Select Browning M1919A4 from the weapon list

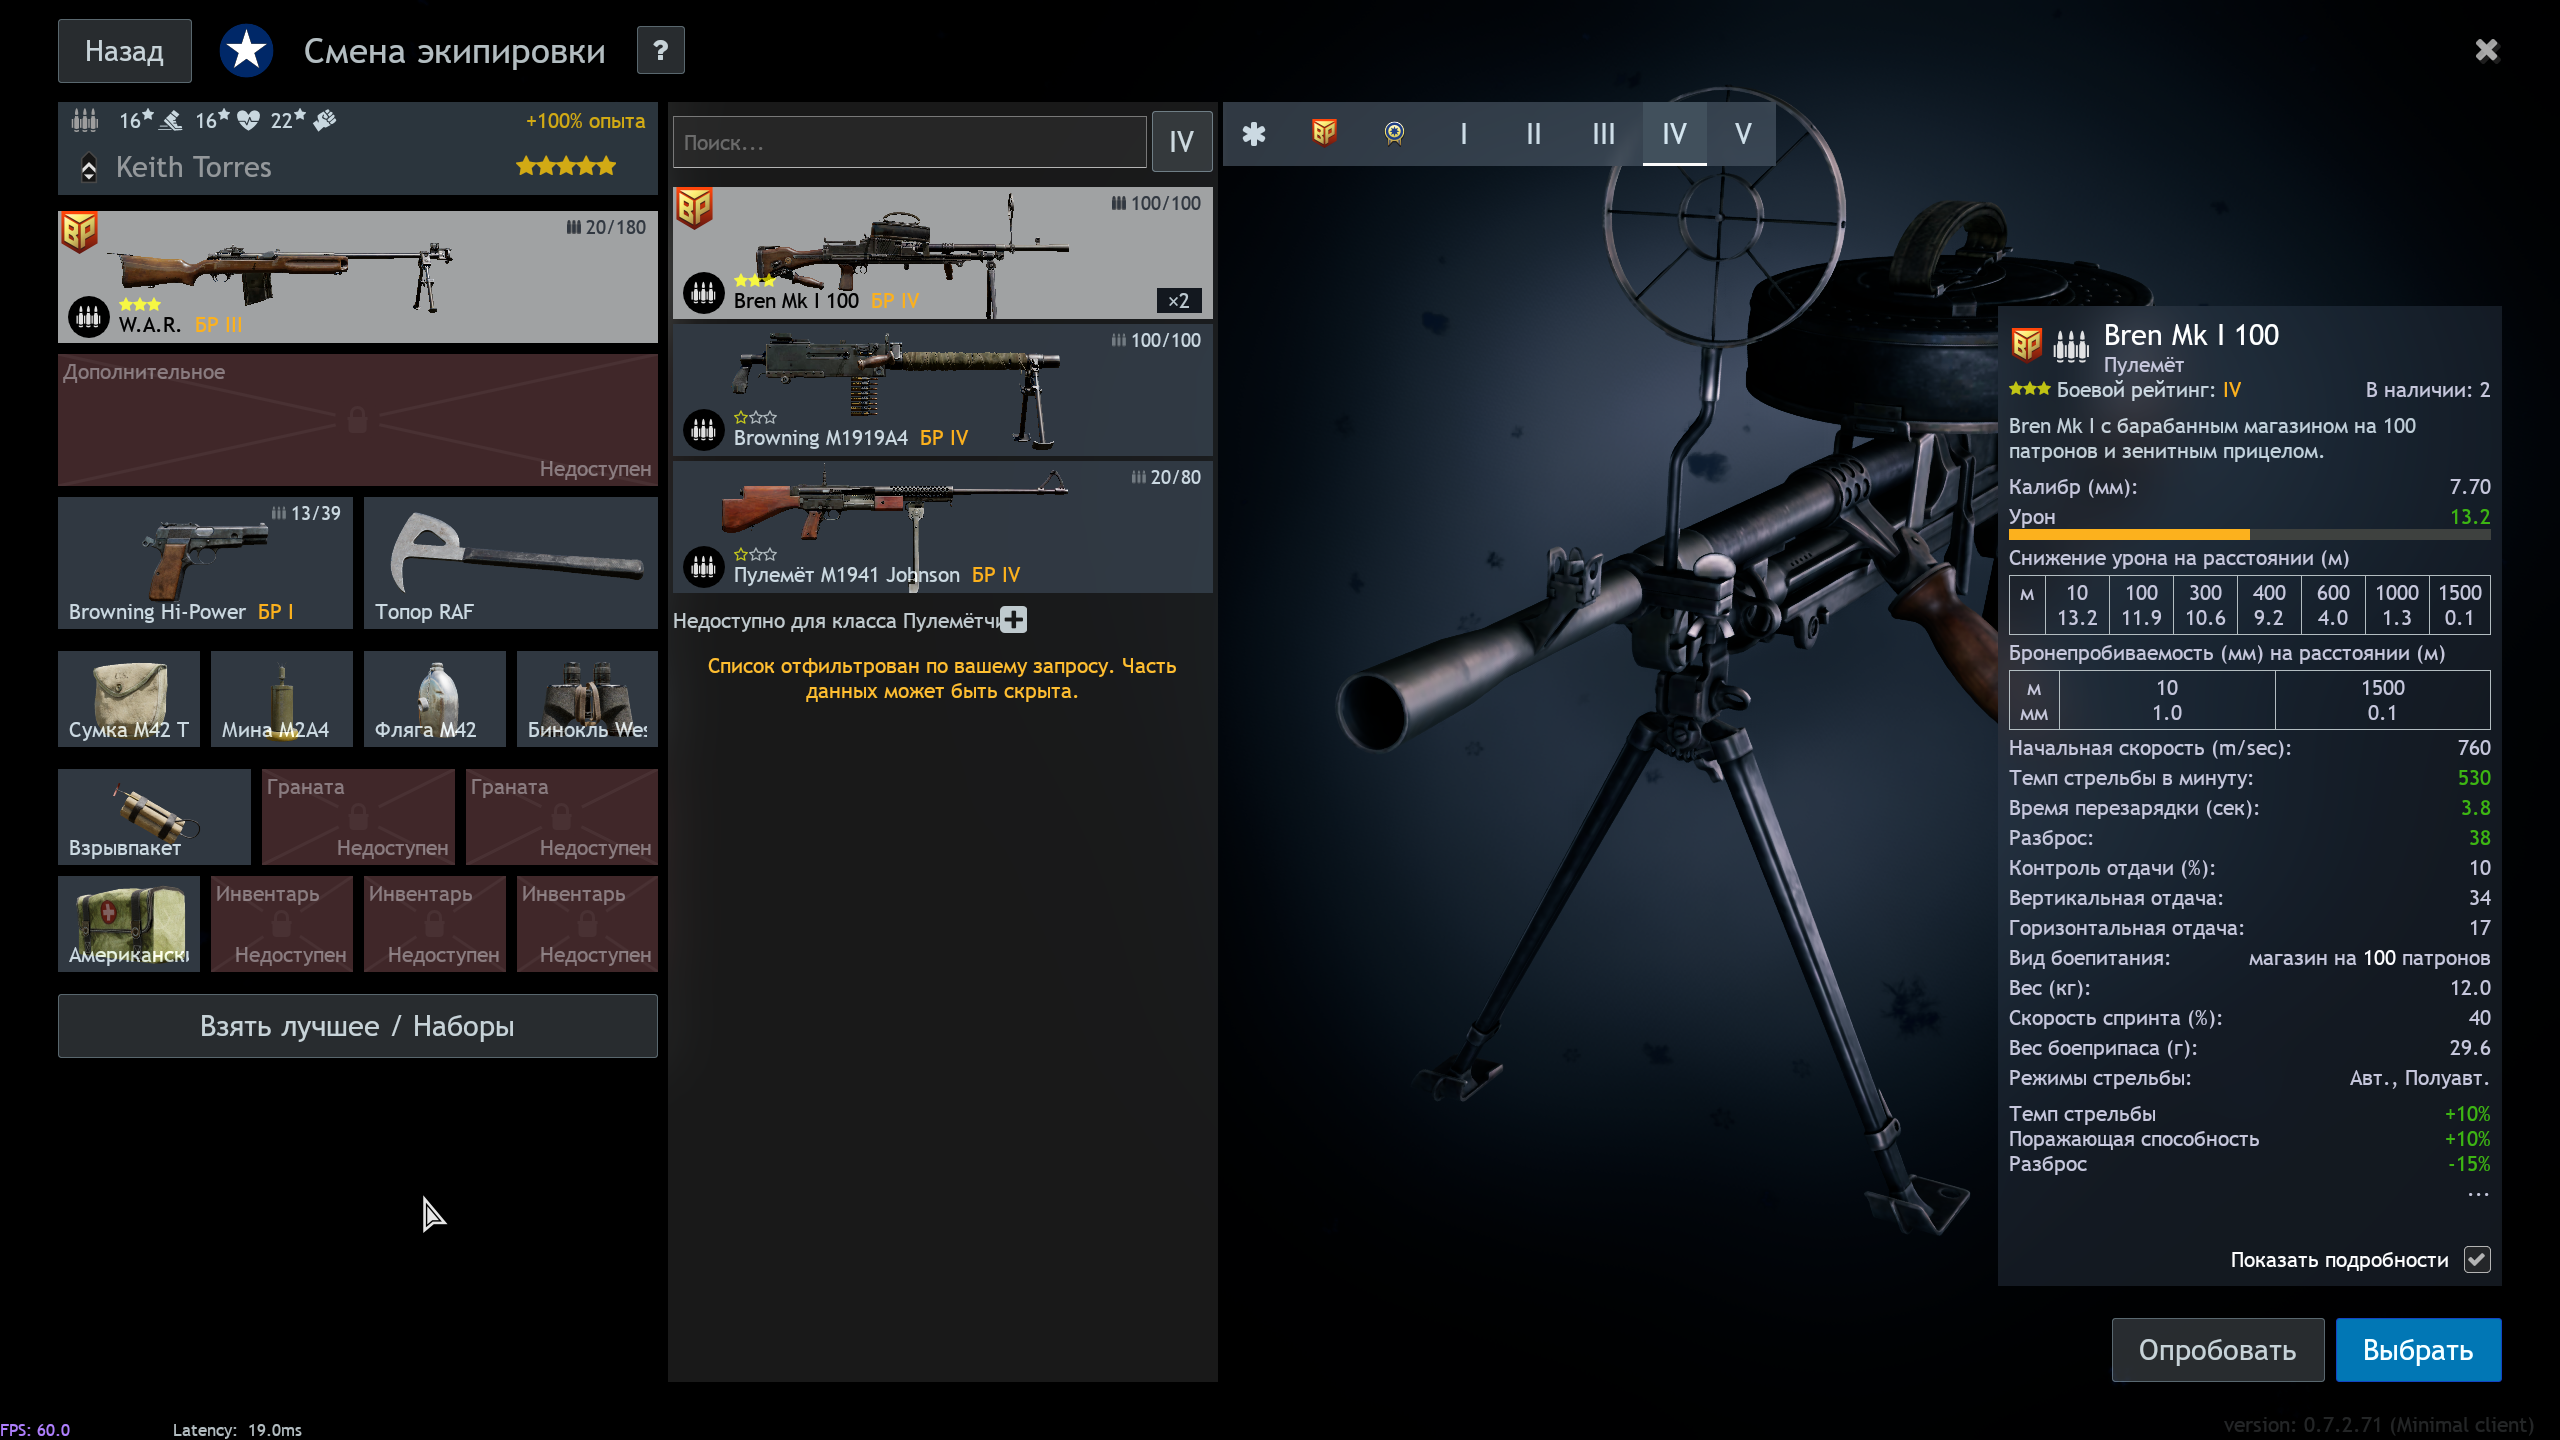[942, 391]
